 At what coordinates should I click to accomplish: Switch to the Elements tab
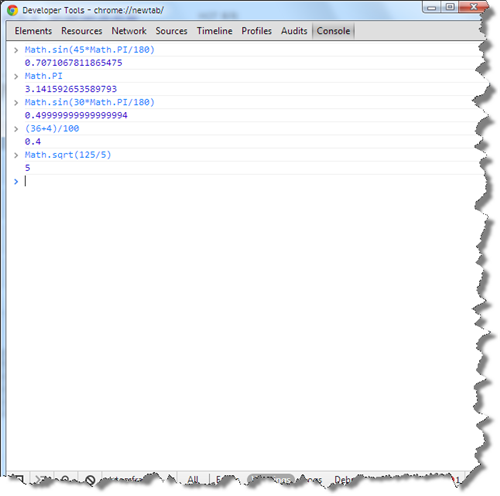pos(33,31)
